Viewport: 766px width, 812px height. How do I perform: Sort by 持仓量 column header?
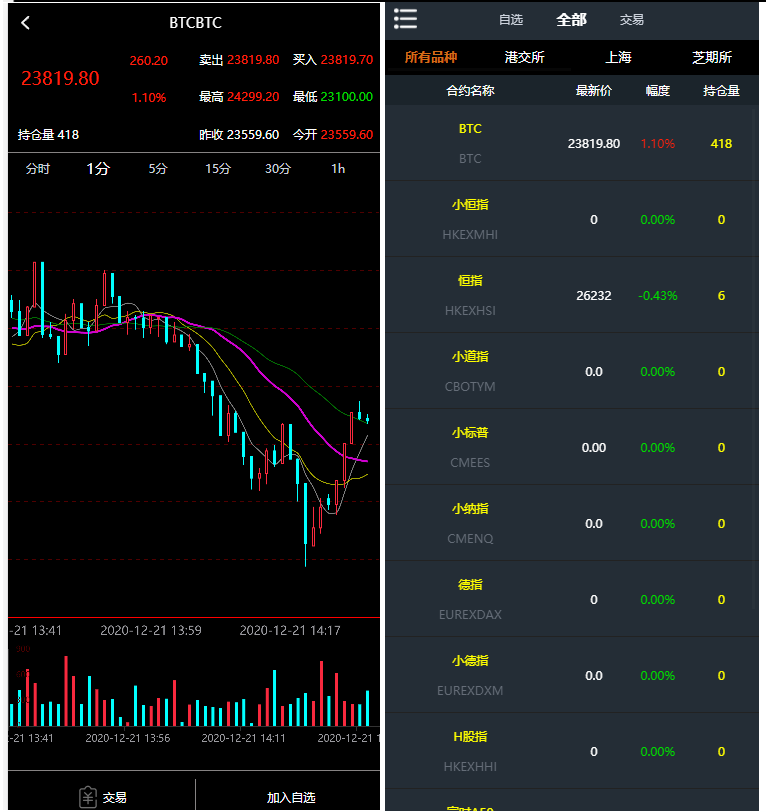pos(721,91)
